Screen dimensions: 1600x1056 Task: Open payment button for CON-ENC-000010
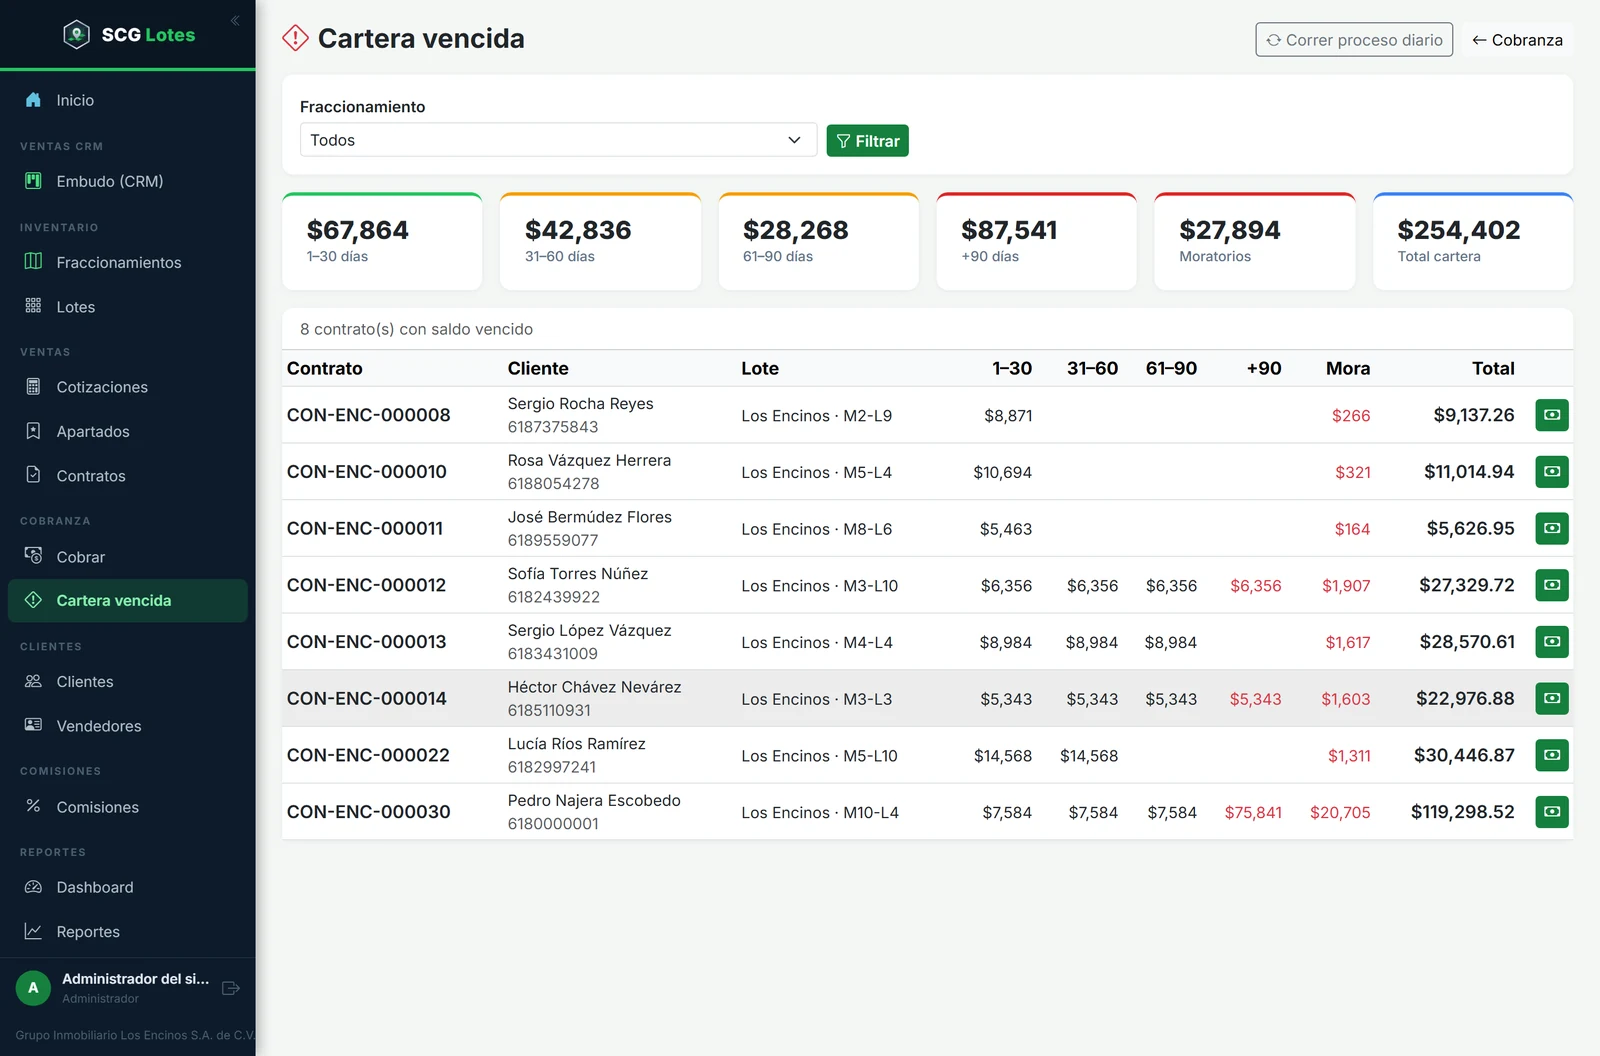(x=1552, y=472)
